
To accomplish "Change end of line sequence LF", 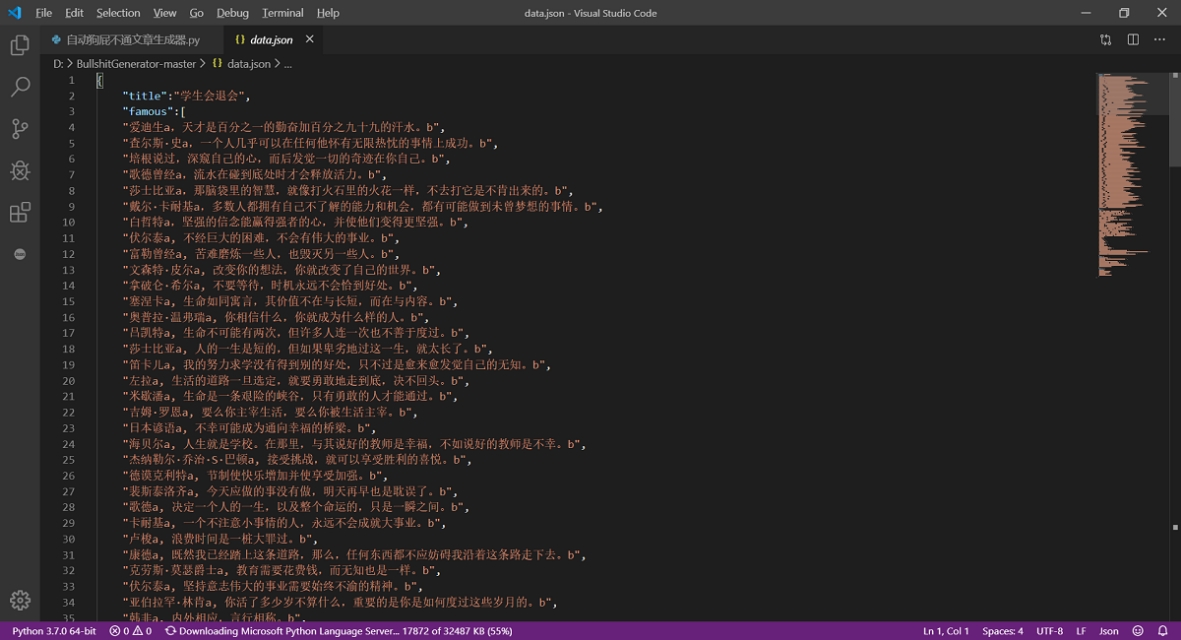I will click(x=1081, y=631).
